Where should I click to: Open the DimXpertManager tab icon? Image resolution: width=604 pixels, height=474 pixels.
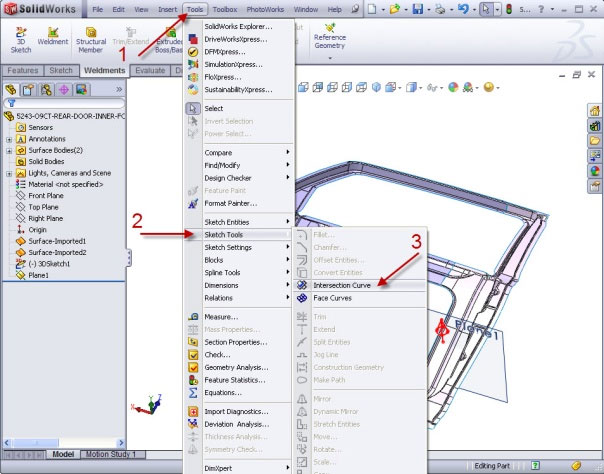coord(64,90)
